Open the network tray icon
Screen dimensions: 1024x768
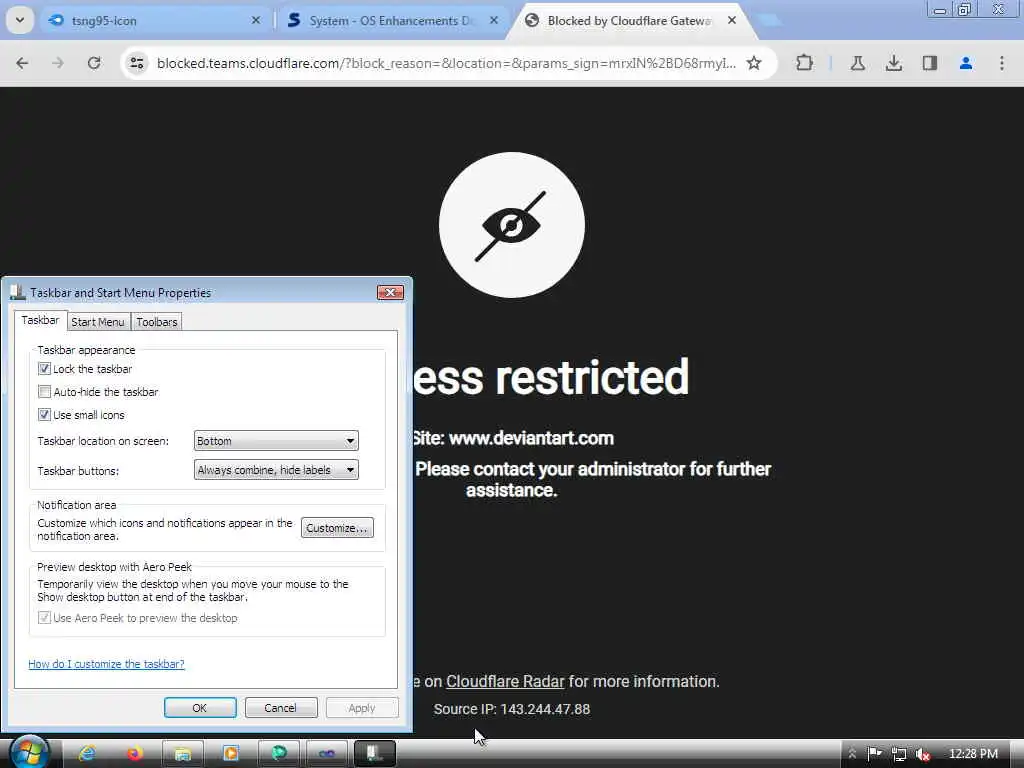coord(899,754)
